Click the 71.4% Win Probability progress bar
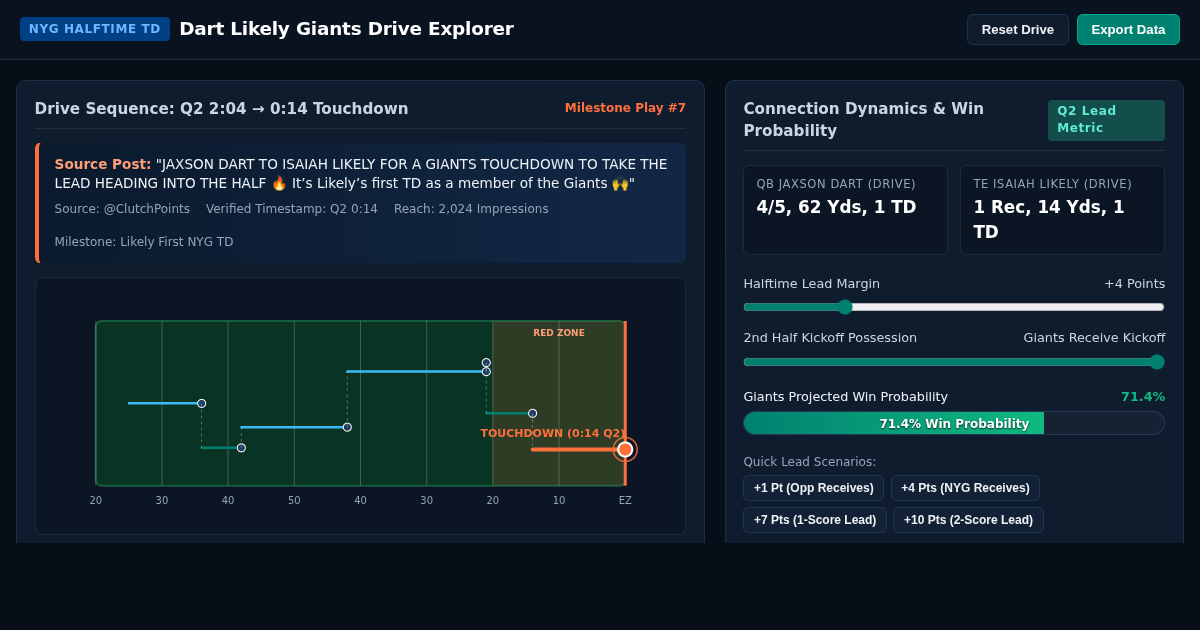Image resolution: width=1200 pixels, height=630 pixels. pos(954,423)
